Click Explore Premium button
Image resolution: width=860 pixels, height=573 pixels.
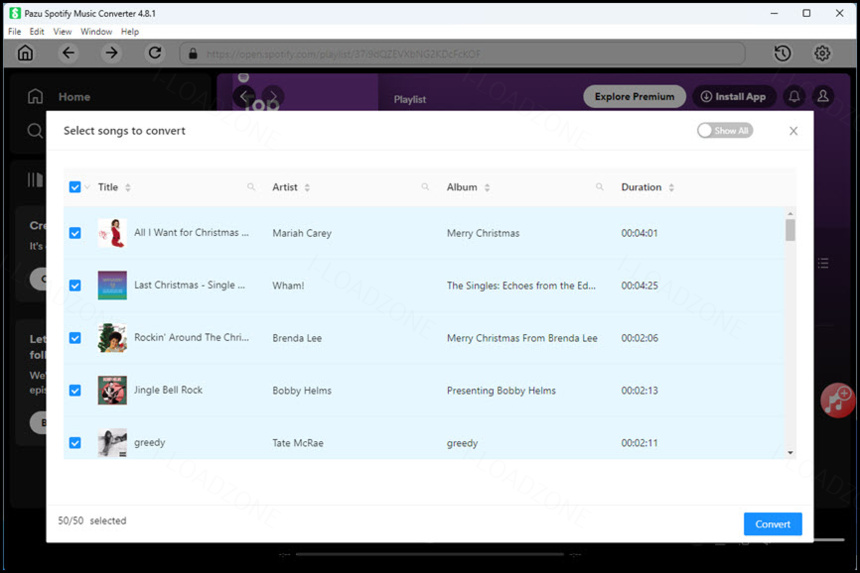tap(634, 97)
